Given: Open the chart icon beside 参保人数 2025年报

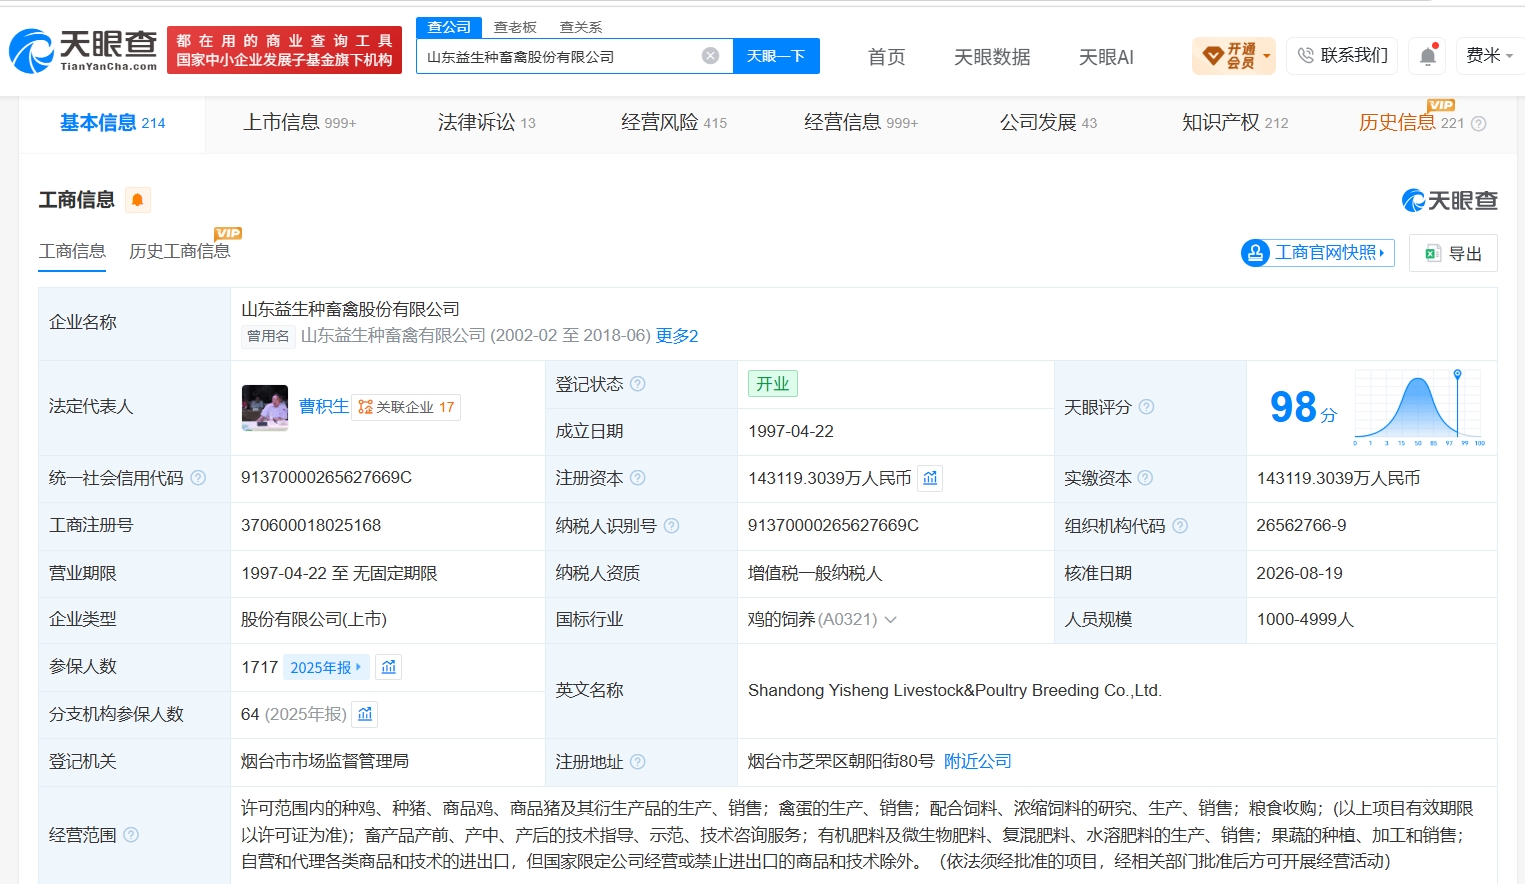Looking at the screenshot, I should click(x=389, y=667).
